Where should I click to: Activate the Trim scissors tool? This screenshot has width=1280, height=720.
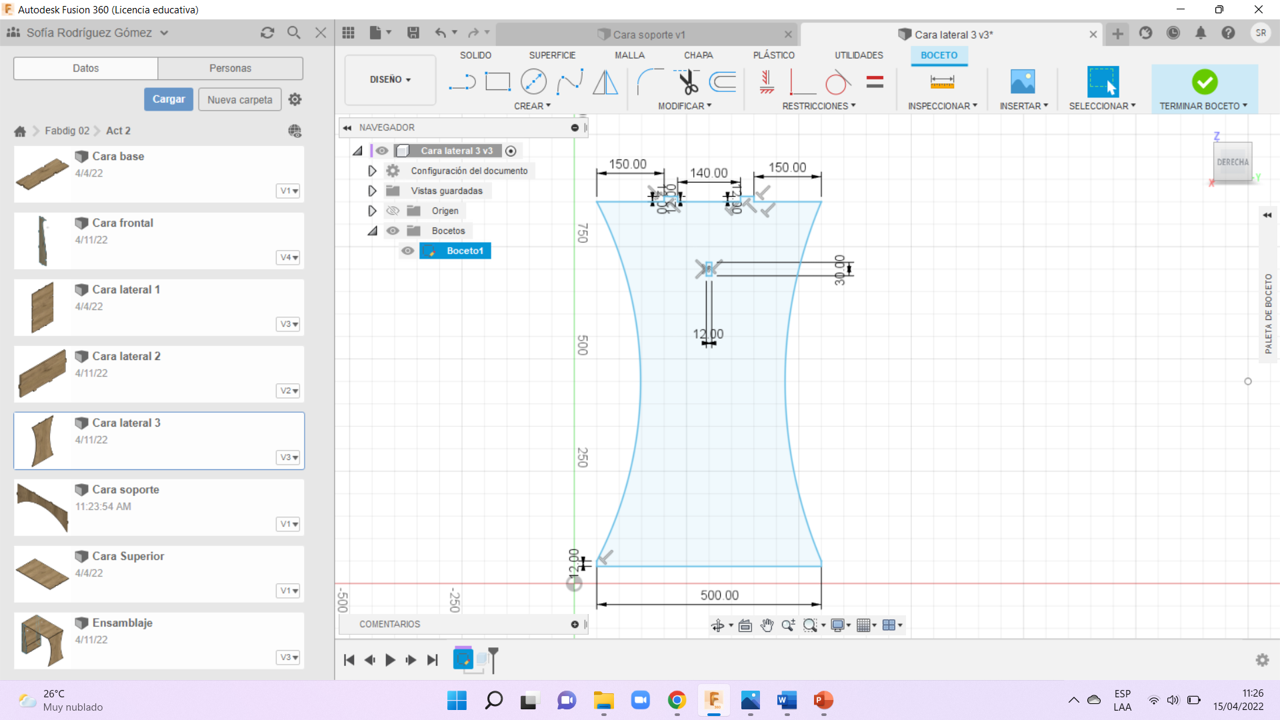coord(687,82)
